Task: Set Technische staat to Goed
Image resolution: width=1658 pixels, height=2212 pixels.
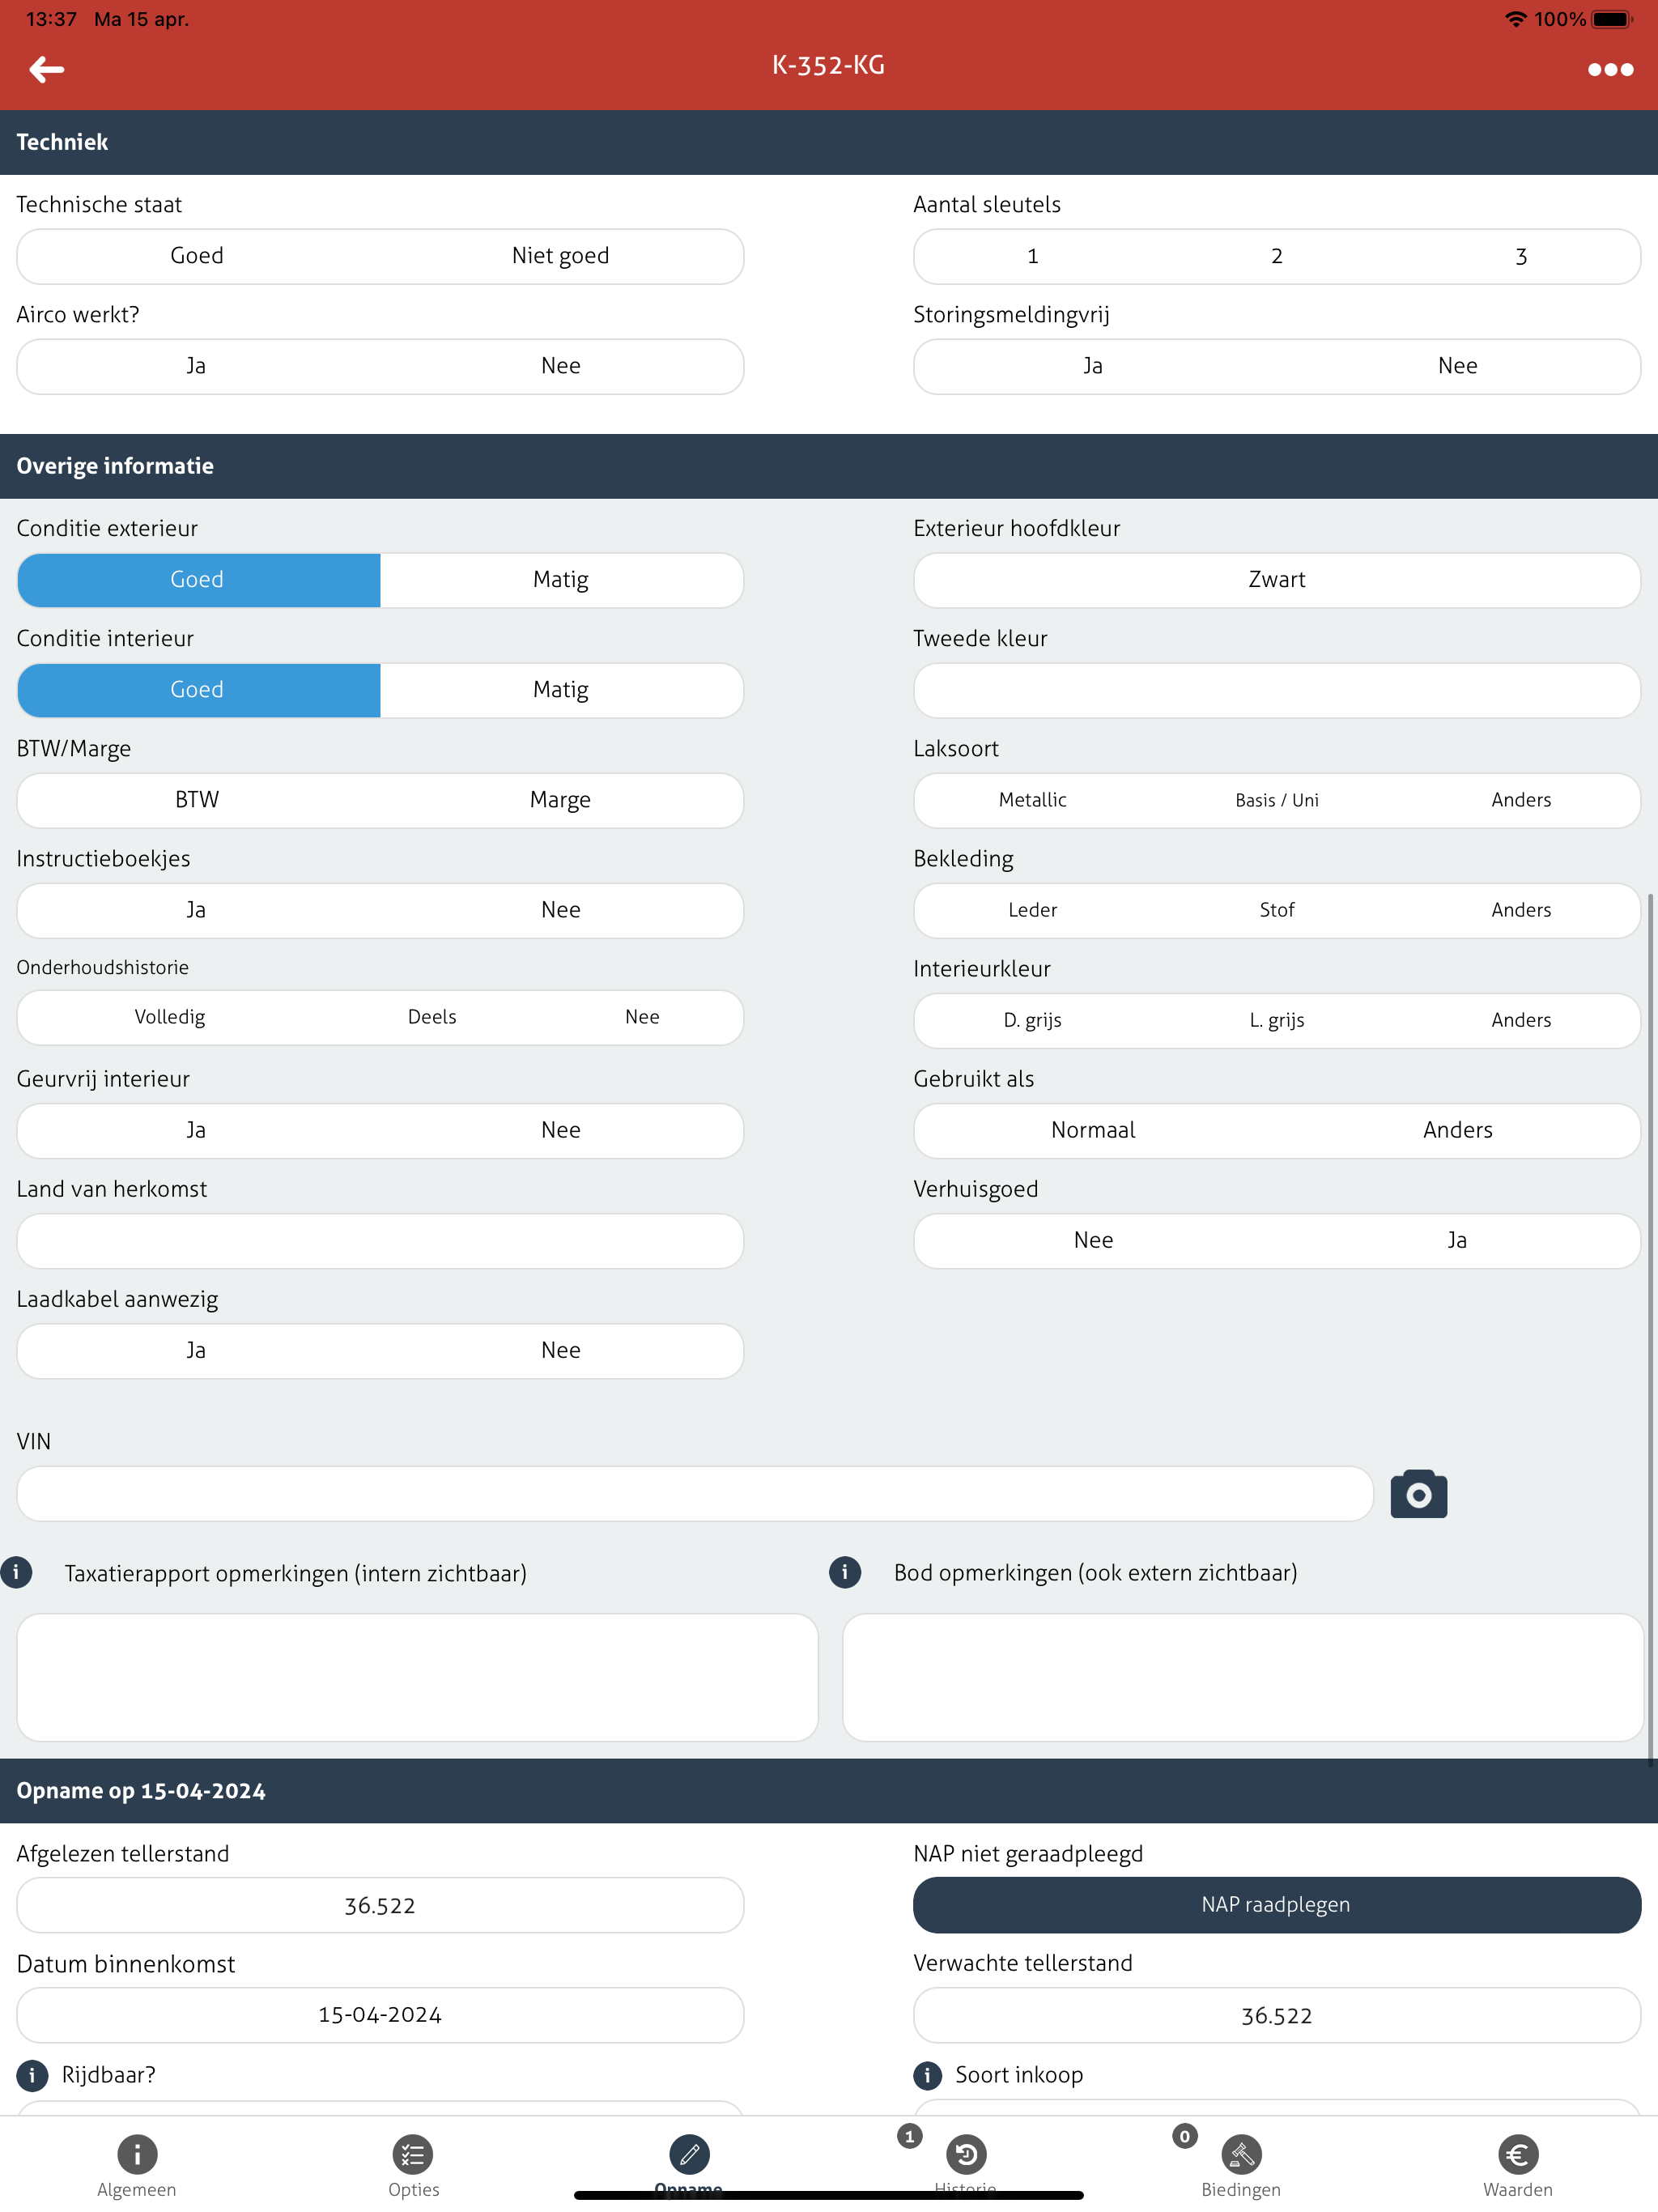Action: pyautogui.click(x=197, y=256)
